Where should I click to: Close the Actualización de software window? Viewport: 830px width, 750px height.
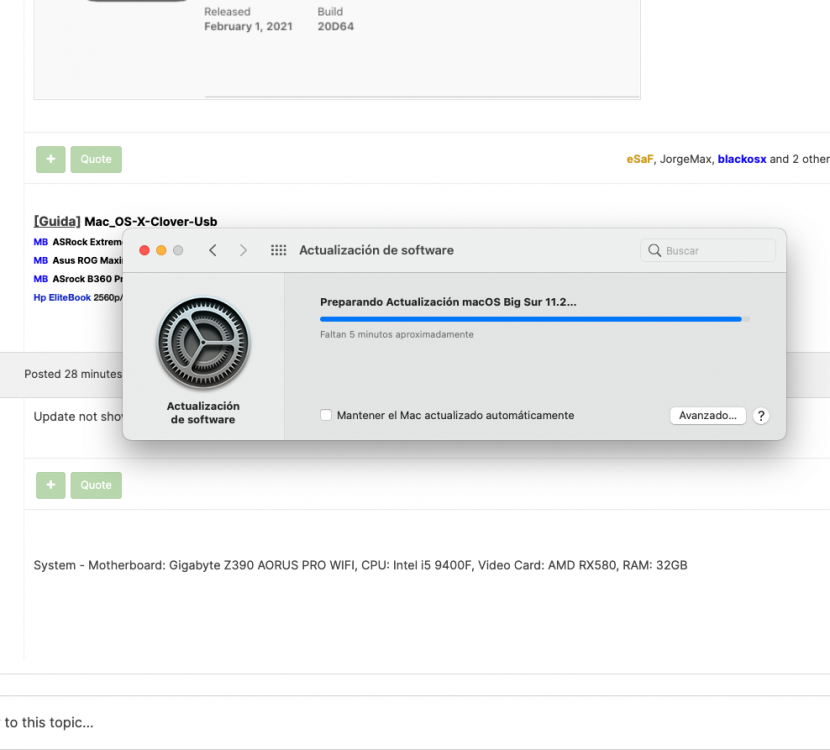(x=144, y=250)
